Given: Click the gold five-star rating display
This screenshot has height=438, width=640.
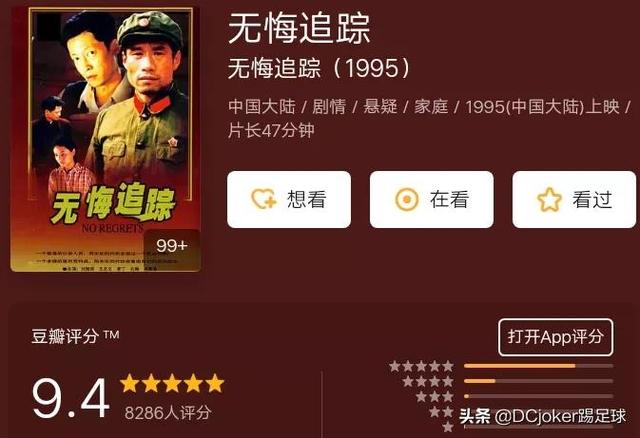Looking at the screenshot, I should [172, 384].
